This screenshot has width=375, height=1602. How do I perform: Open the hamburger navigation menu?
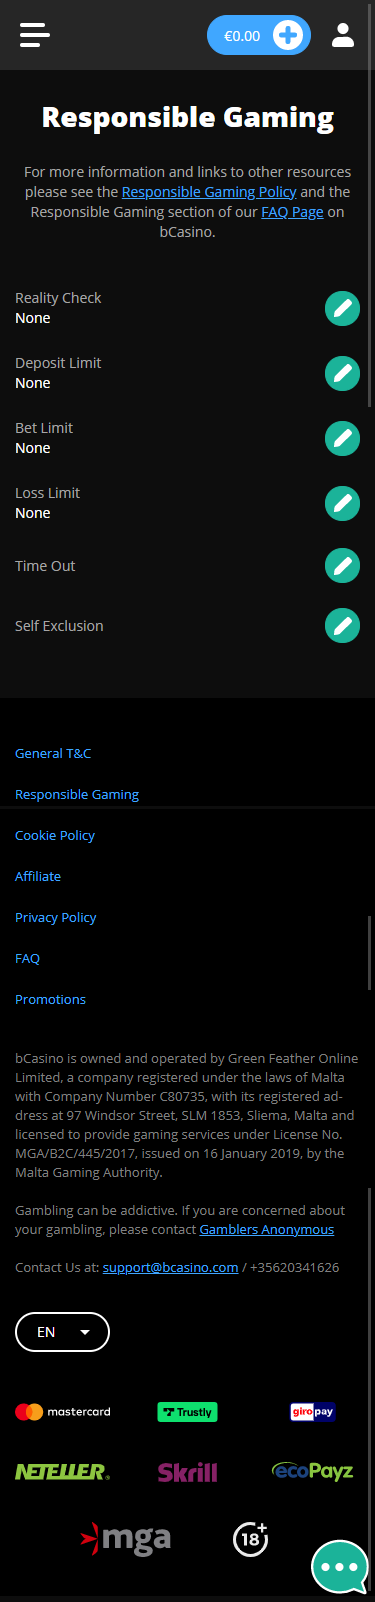click(x=34, y=35)
